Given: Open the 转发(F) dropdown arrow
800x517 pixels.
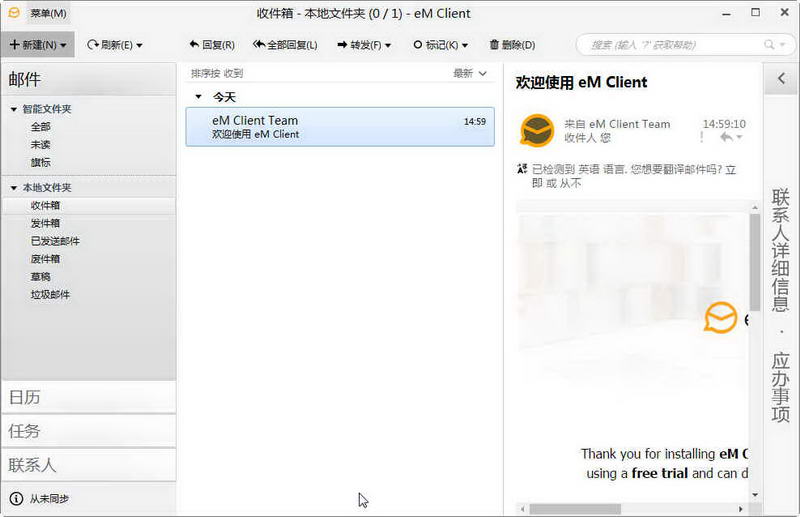Looking at the screenshot, I should click(388, 45).
